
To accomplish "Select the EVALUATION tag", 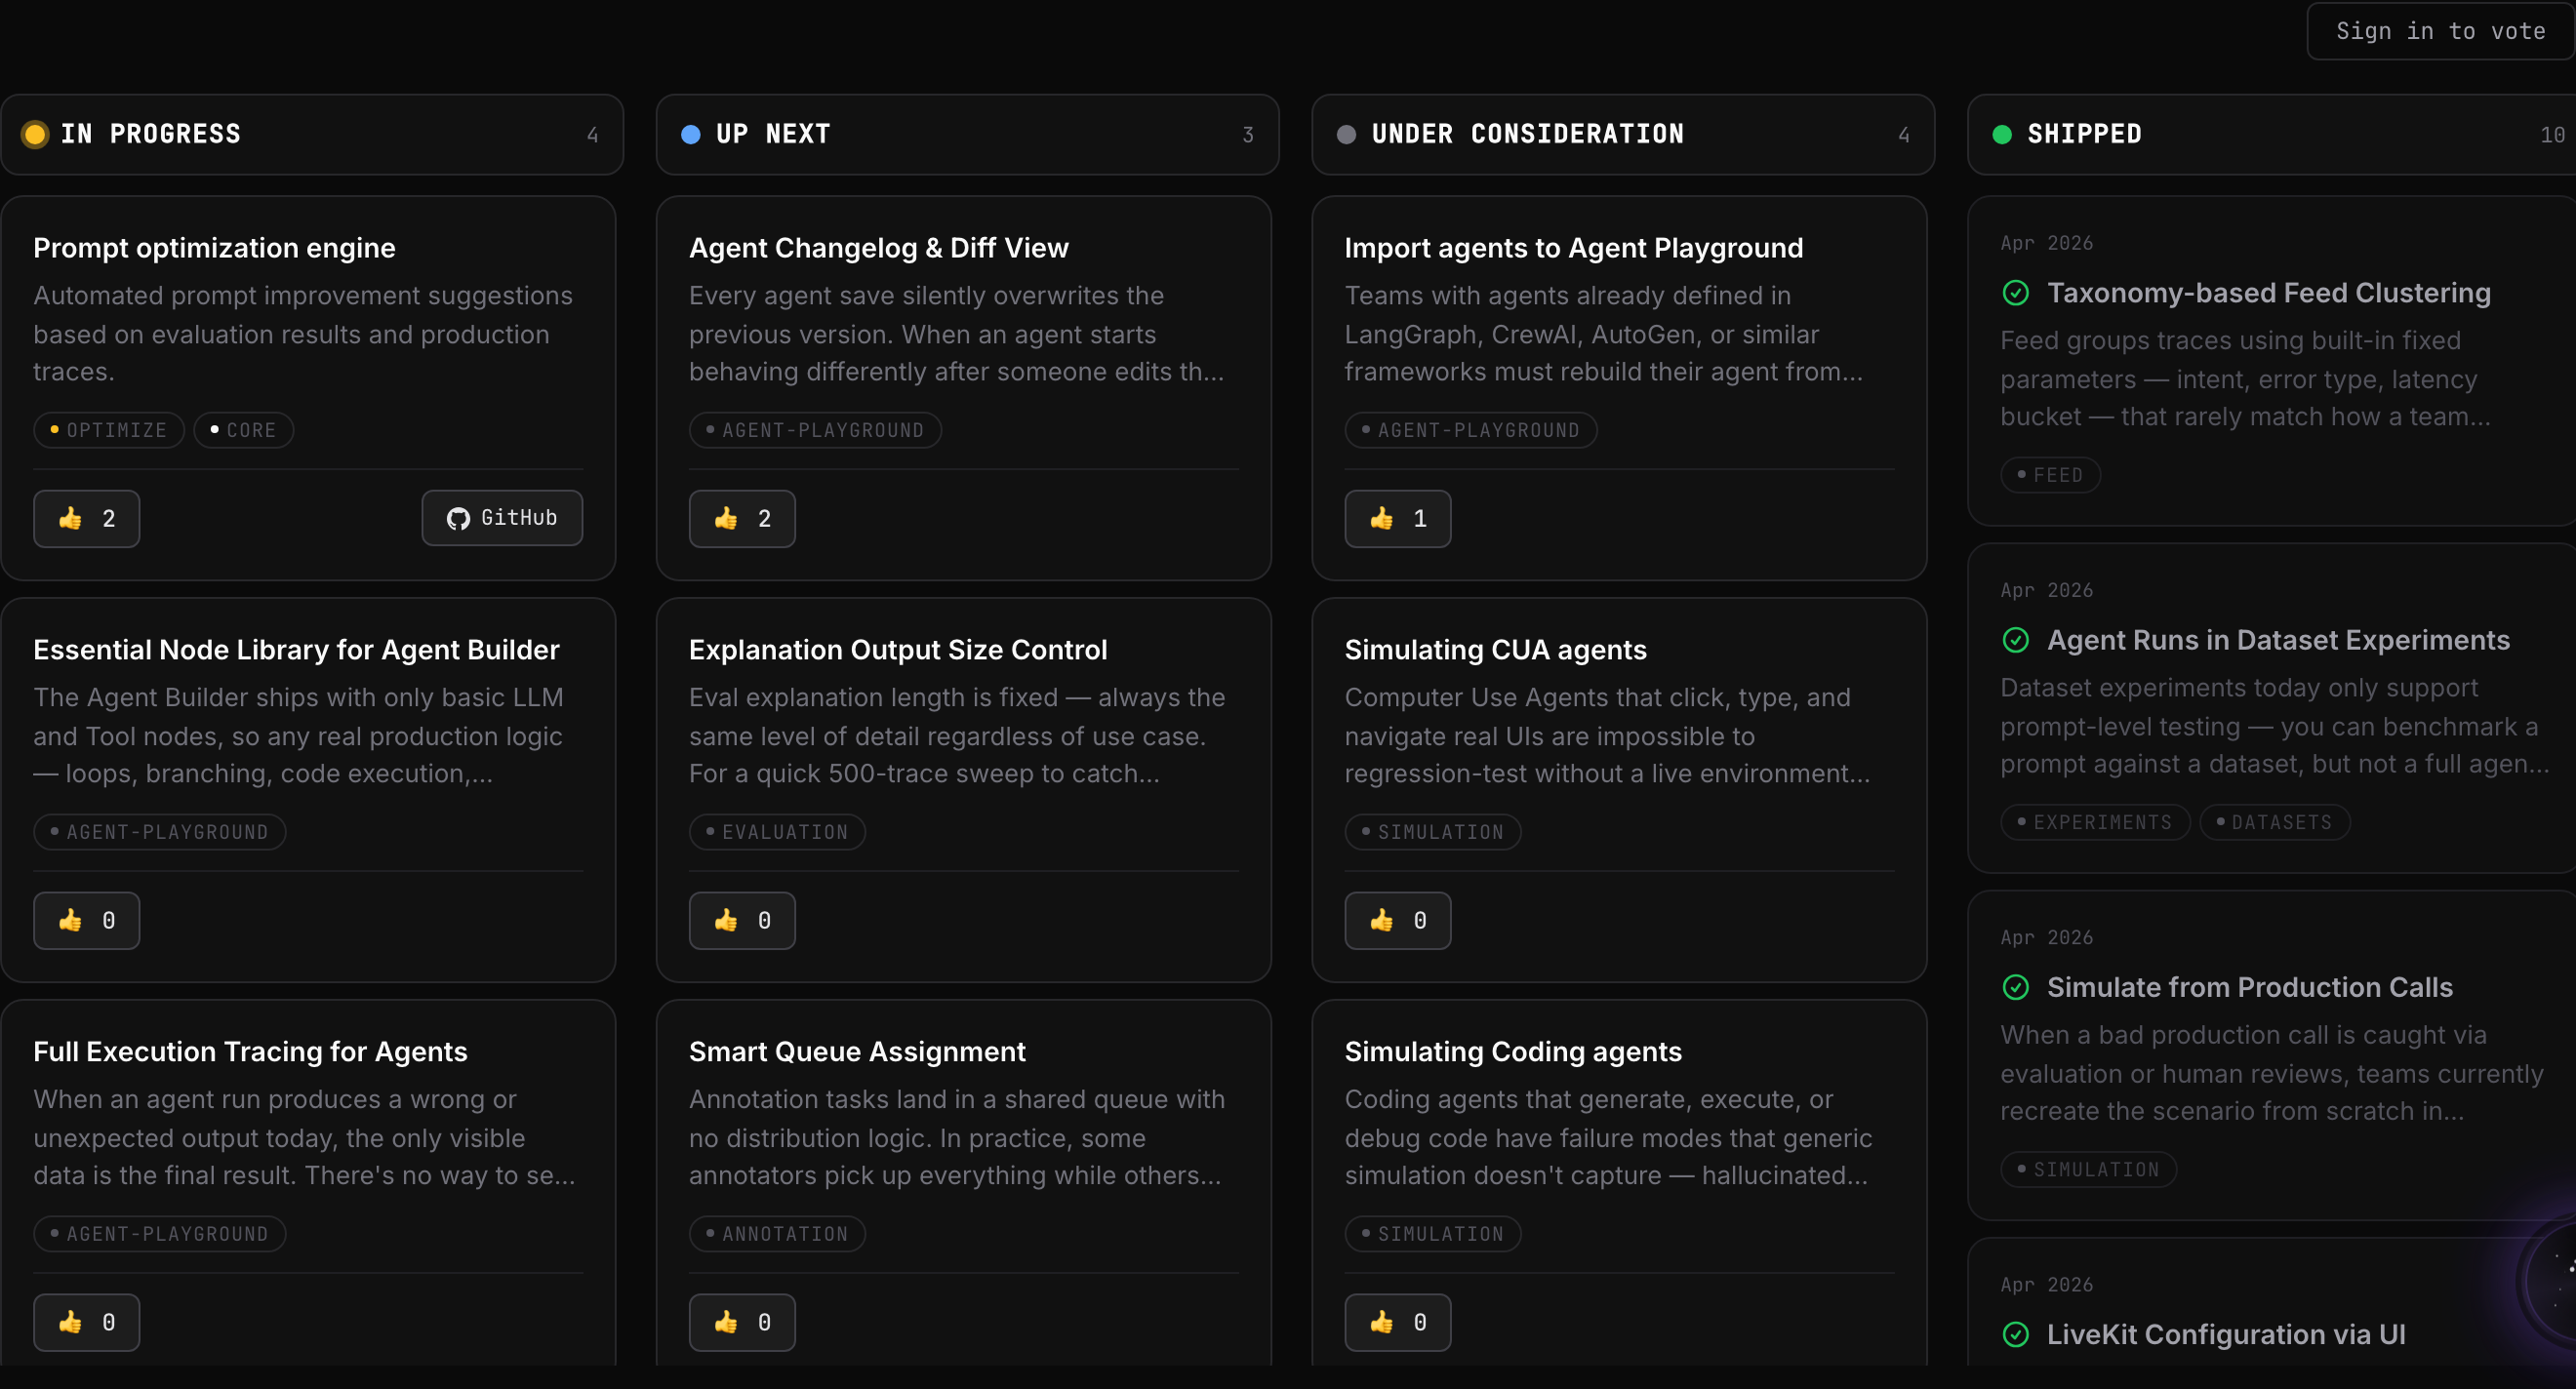I will point(777,832).
